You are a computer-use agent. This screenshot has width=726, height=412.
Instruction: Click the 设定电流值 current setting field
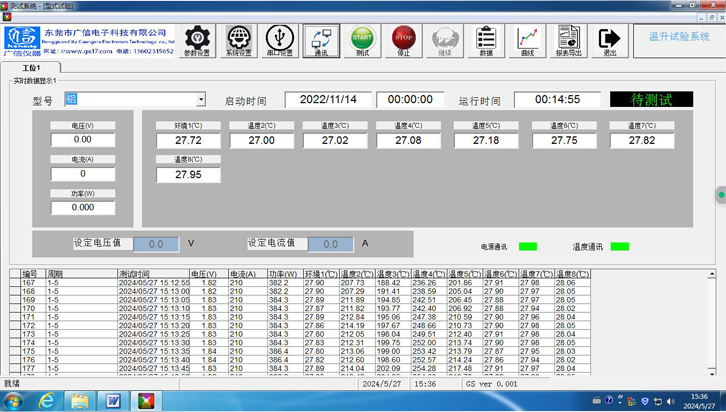pos(330,244)
